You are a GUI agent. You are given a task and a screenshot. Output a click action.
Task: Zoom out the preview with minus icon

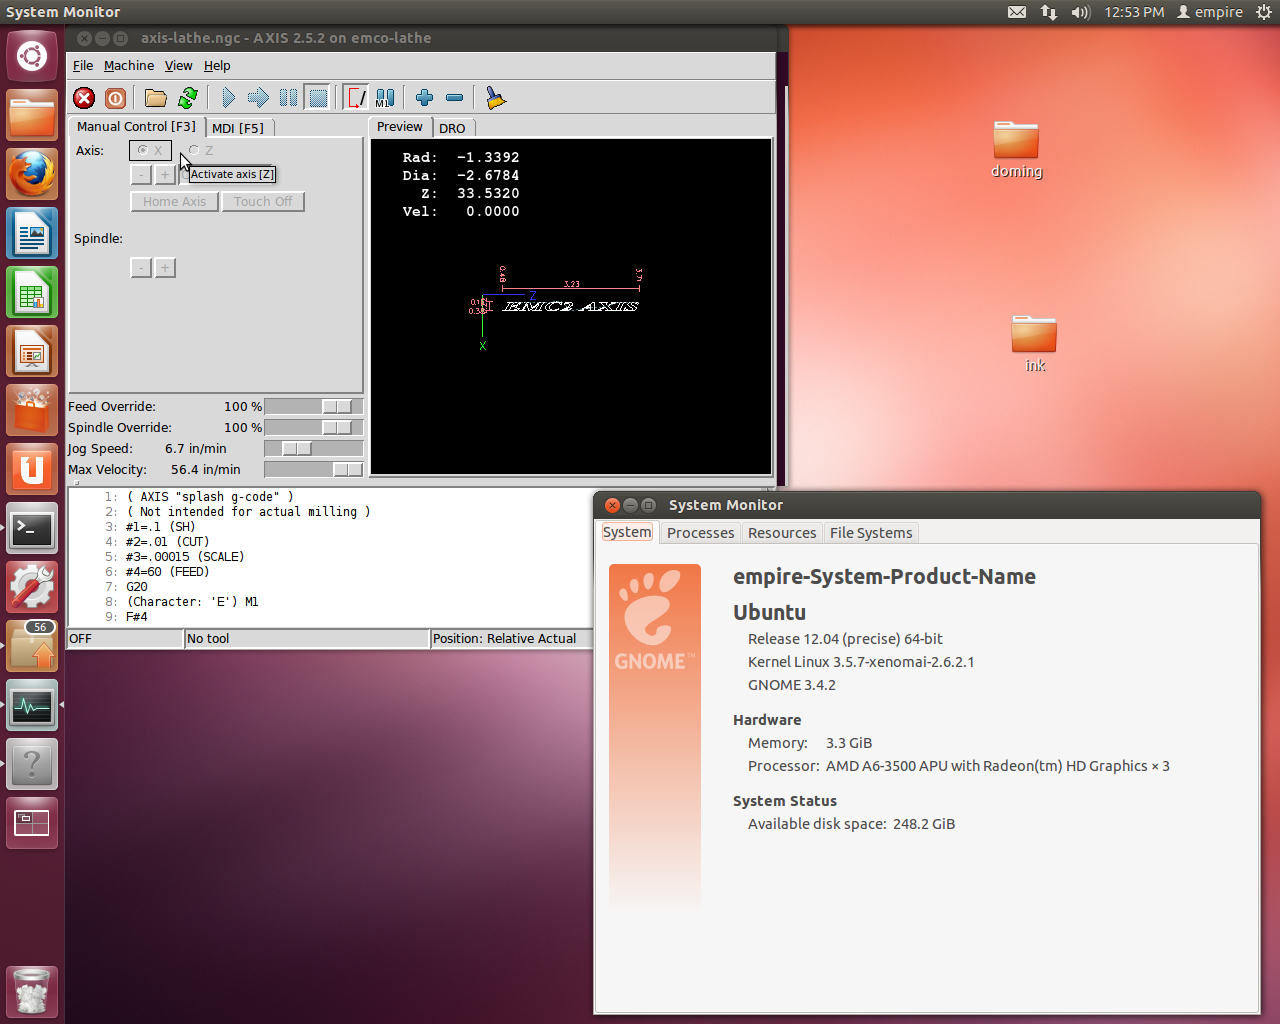pos(454,97)
